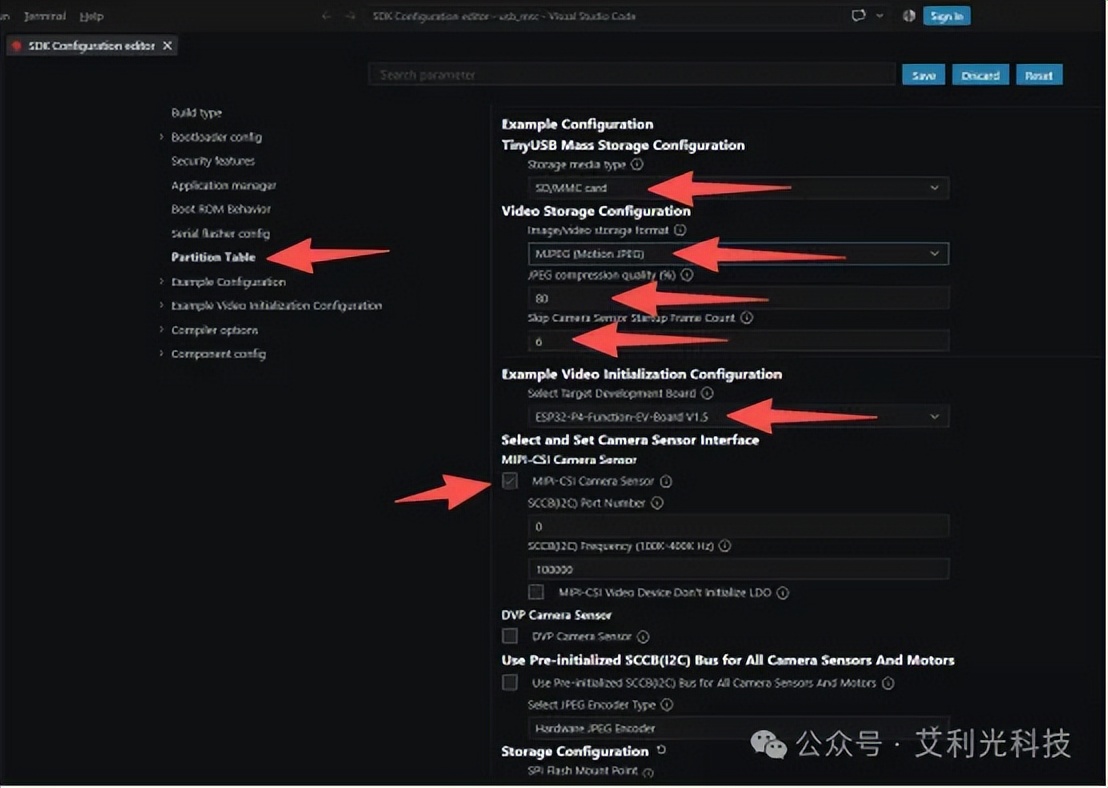This screenshot has height=788, width=1108.
Task: Discard configuration changes
Action: coord(980,75)
